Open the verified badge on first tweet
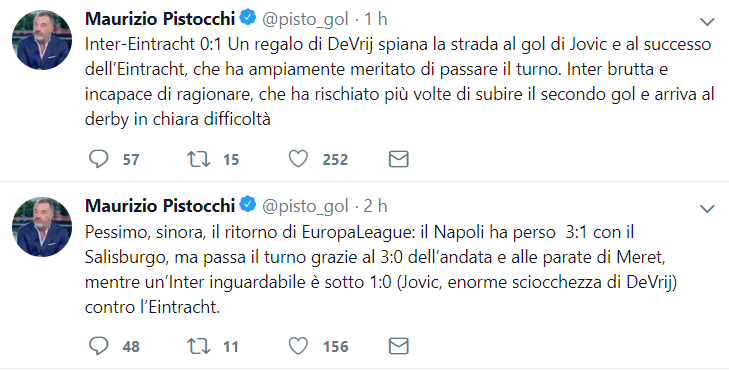Viewport: 729px width, 371px height. coord(248,18)
